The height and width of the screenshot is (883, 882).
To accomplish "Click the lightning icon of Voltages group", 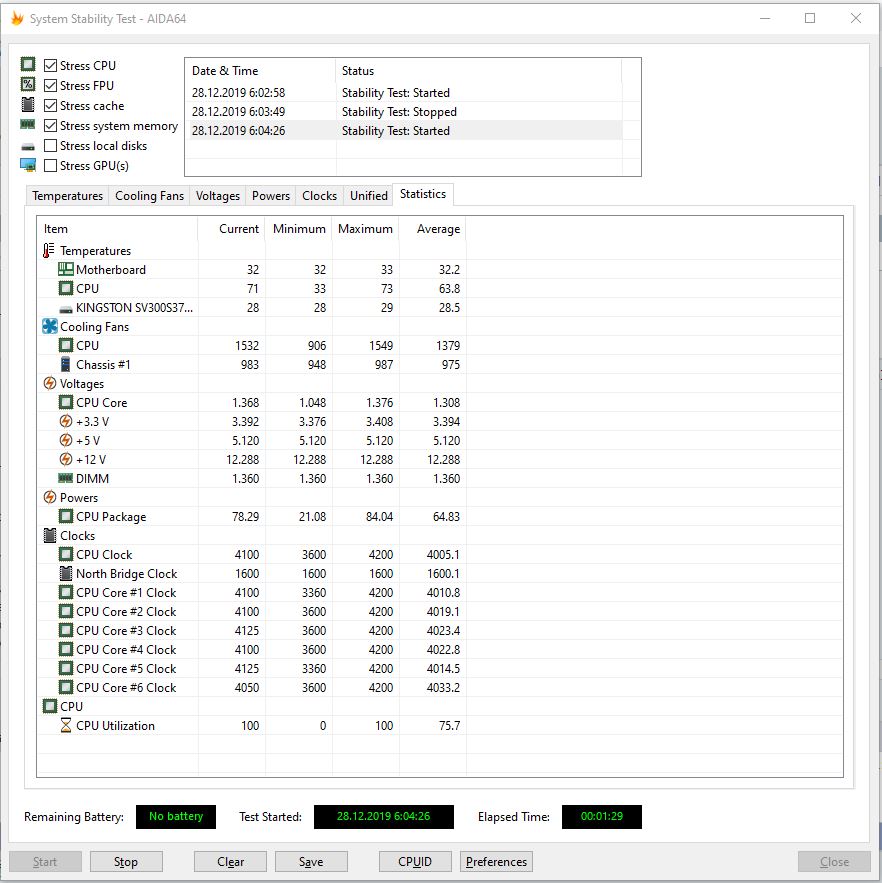I will tap(50, 383).
